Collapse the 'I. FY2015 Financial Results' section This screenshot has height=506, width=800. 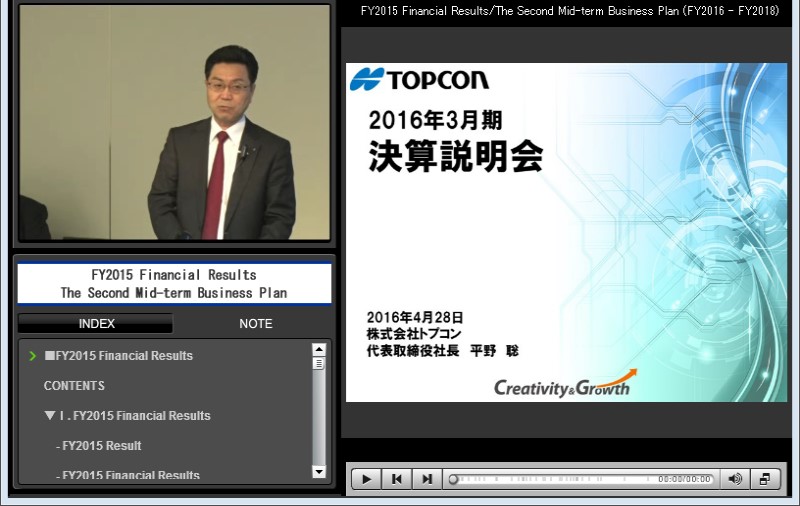[x=49, y=415]
